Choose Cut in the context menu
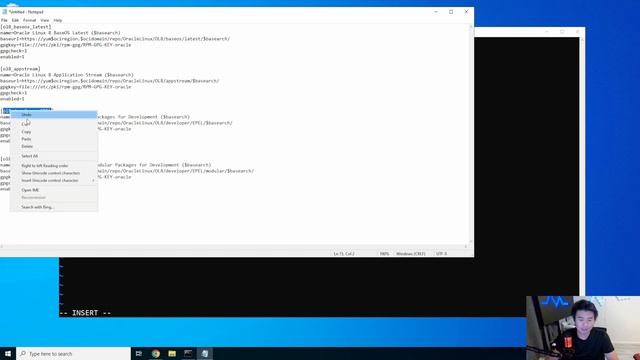The width and height of the screenshot is (640, 360). (x=53, y=124)
